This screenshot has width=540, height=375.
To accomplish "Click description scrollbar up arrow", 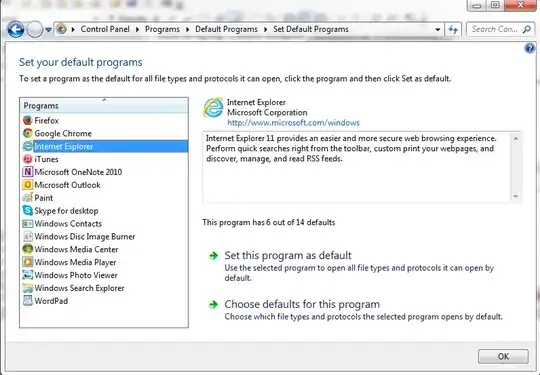I will click(x=516, y=138).
